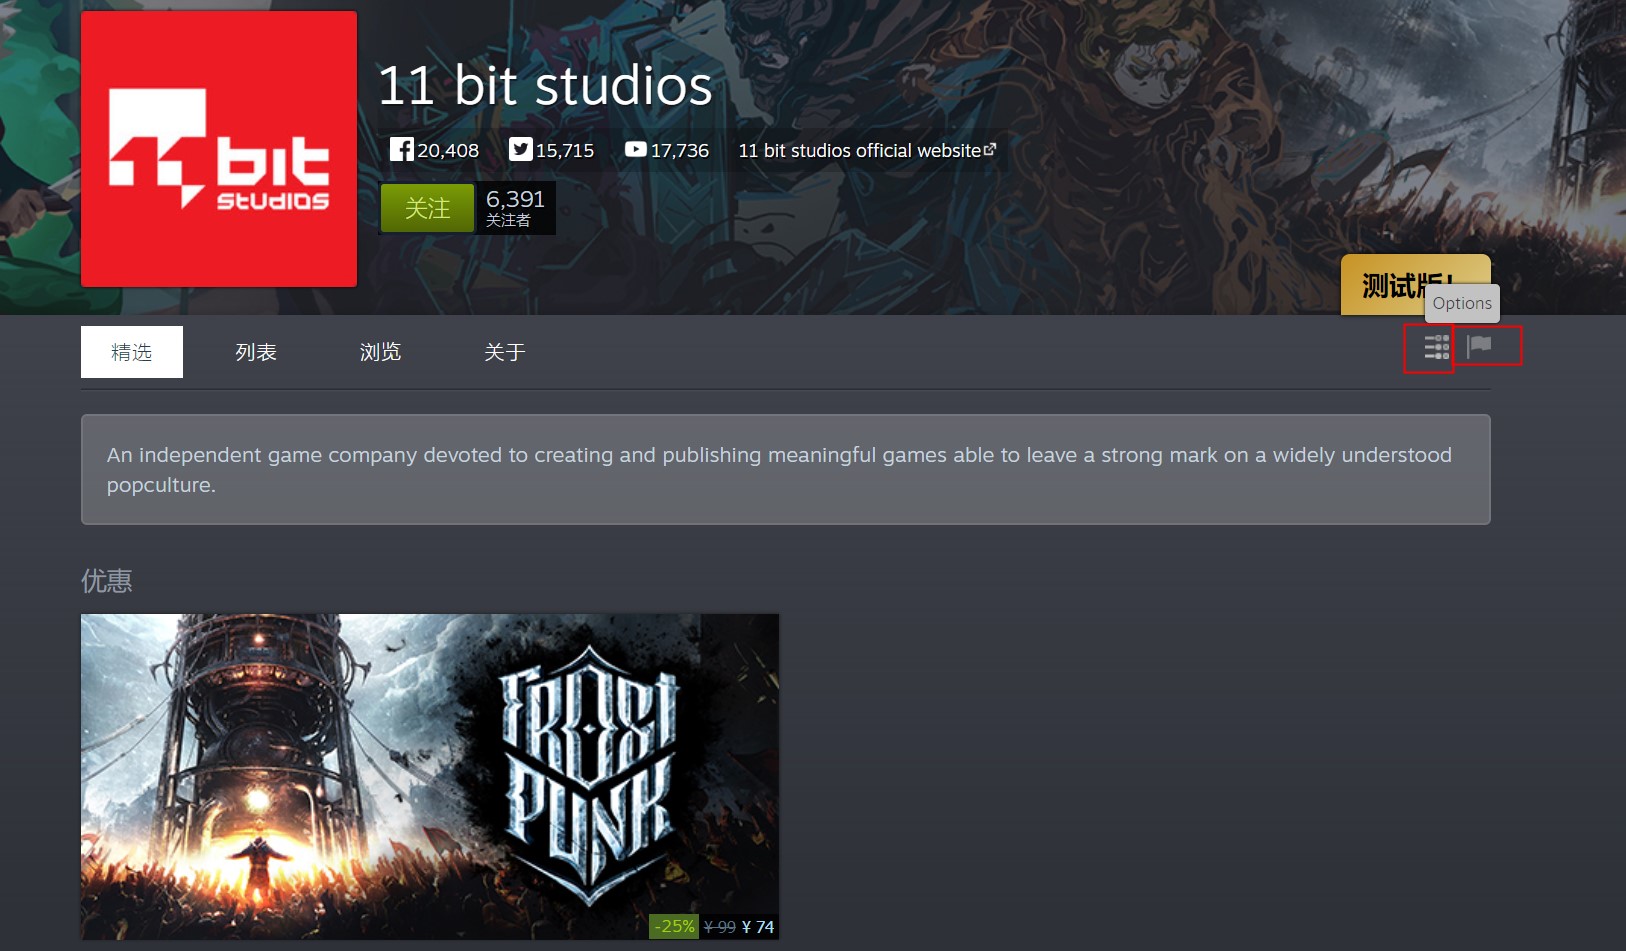Click the ¥ 74 sale price
The height and width of the screenshot is (951, 1626).
click(758, 927)
